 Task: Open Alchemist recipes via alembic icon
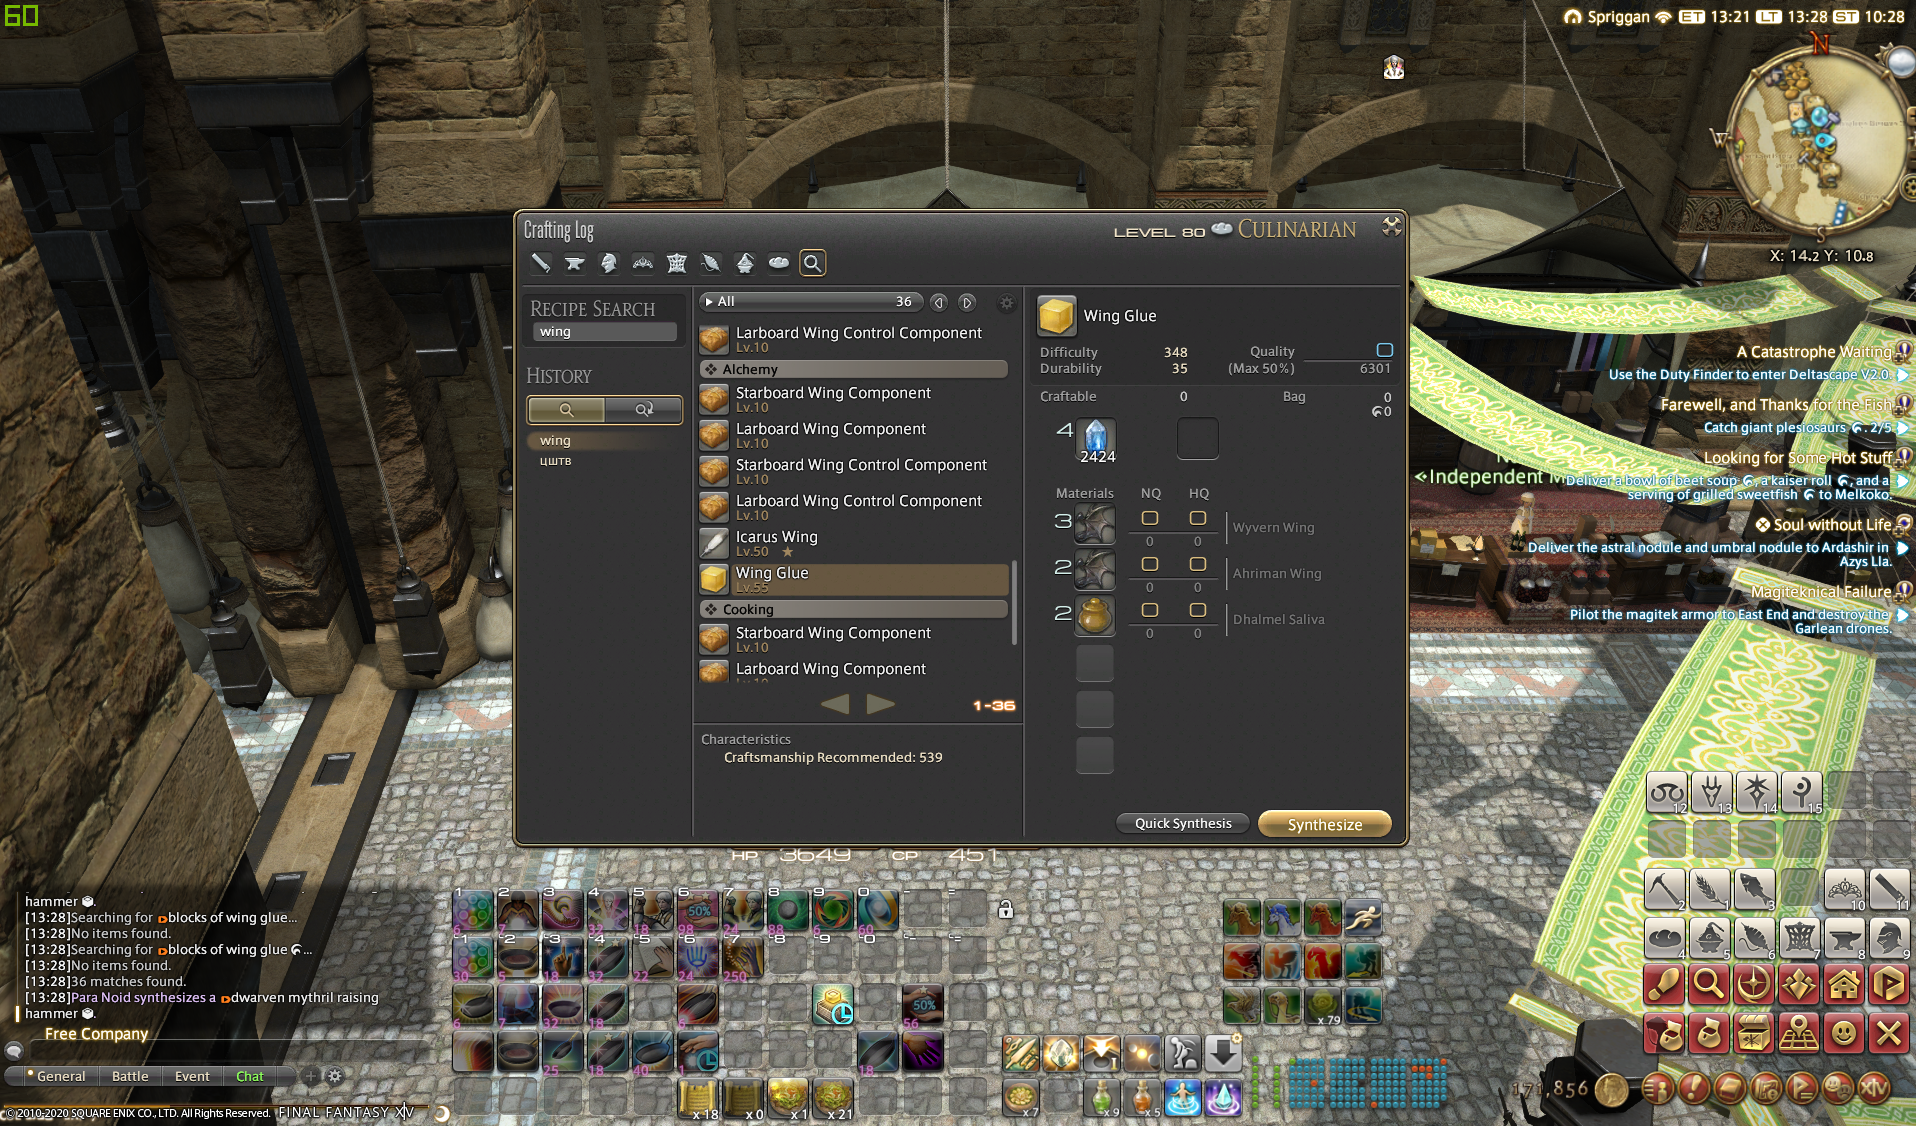(x=745, y=263)
